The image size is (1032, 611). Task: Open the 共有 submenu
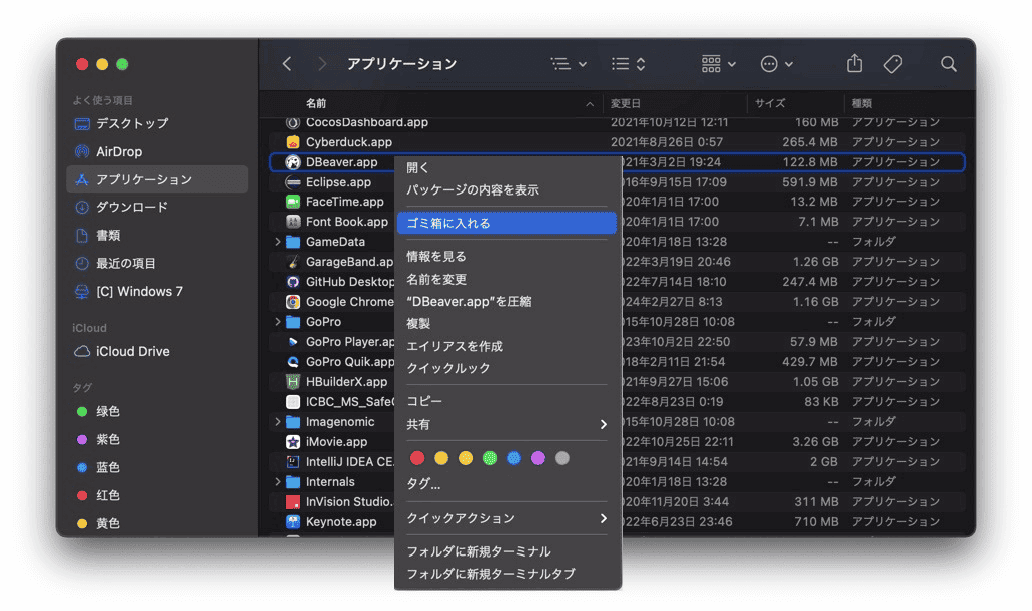pos(507,425)
